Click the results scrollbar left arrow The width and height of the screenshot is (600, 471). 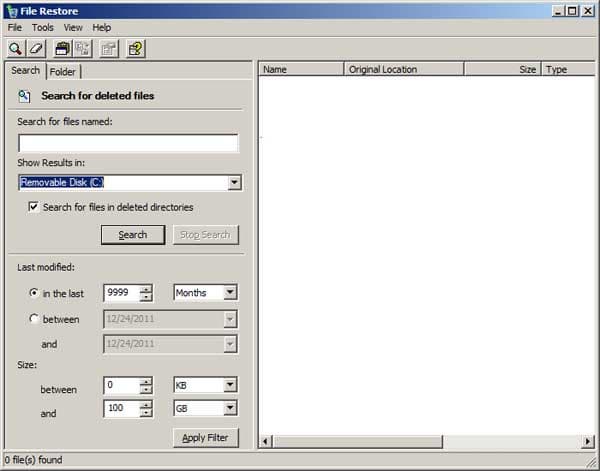(266, 442)
